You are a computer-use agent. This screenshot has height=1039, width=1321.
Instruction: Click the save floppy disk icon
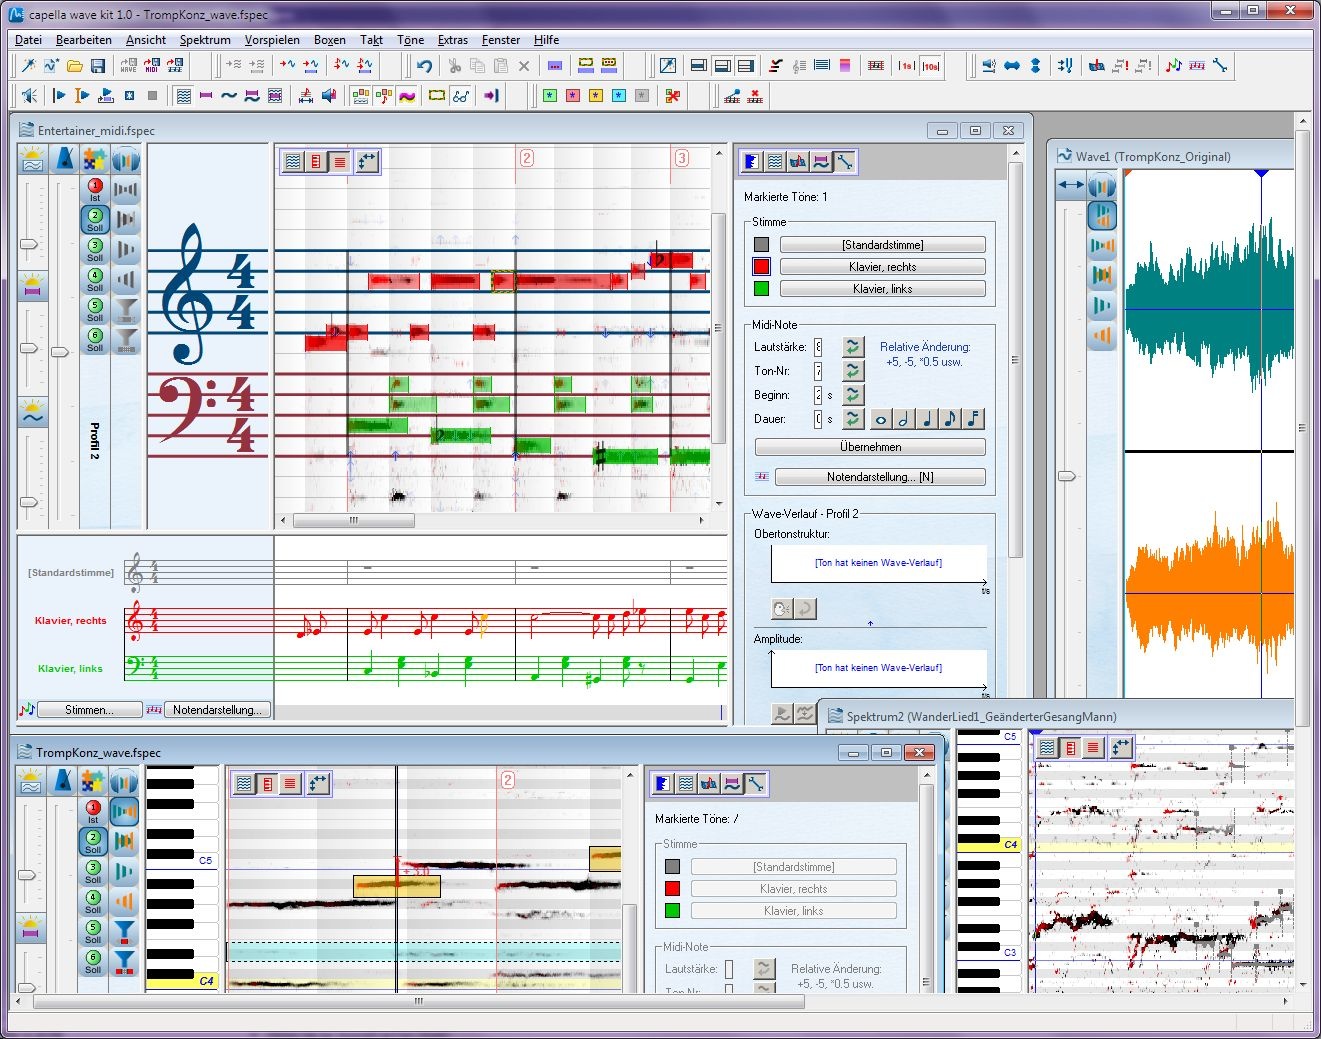(x=98, y=66)
